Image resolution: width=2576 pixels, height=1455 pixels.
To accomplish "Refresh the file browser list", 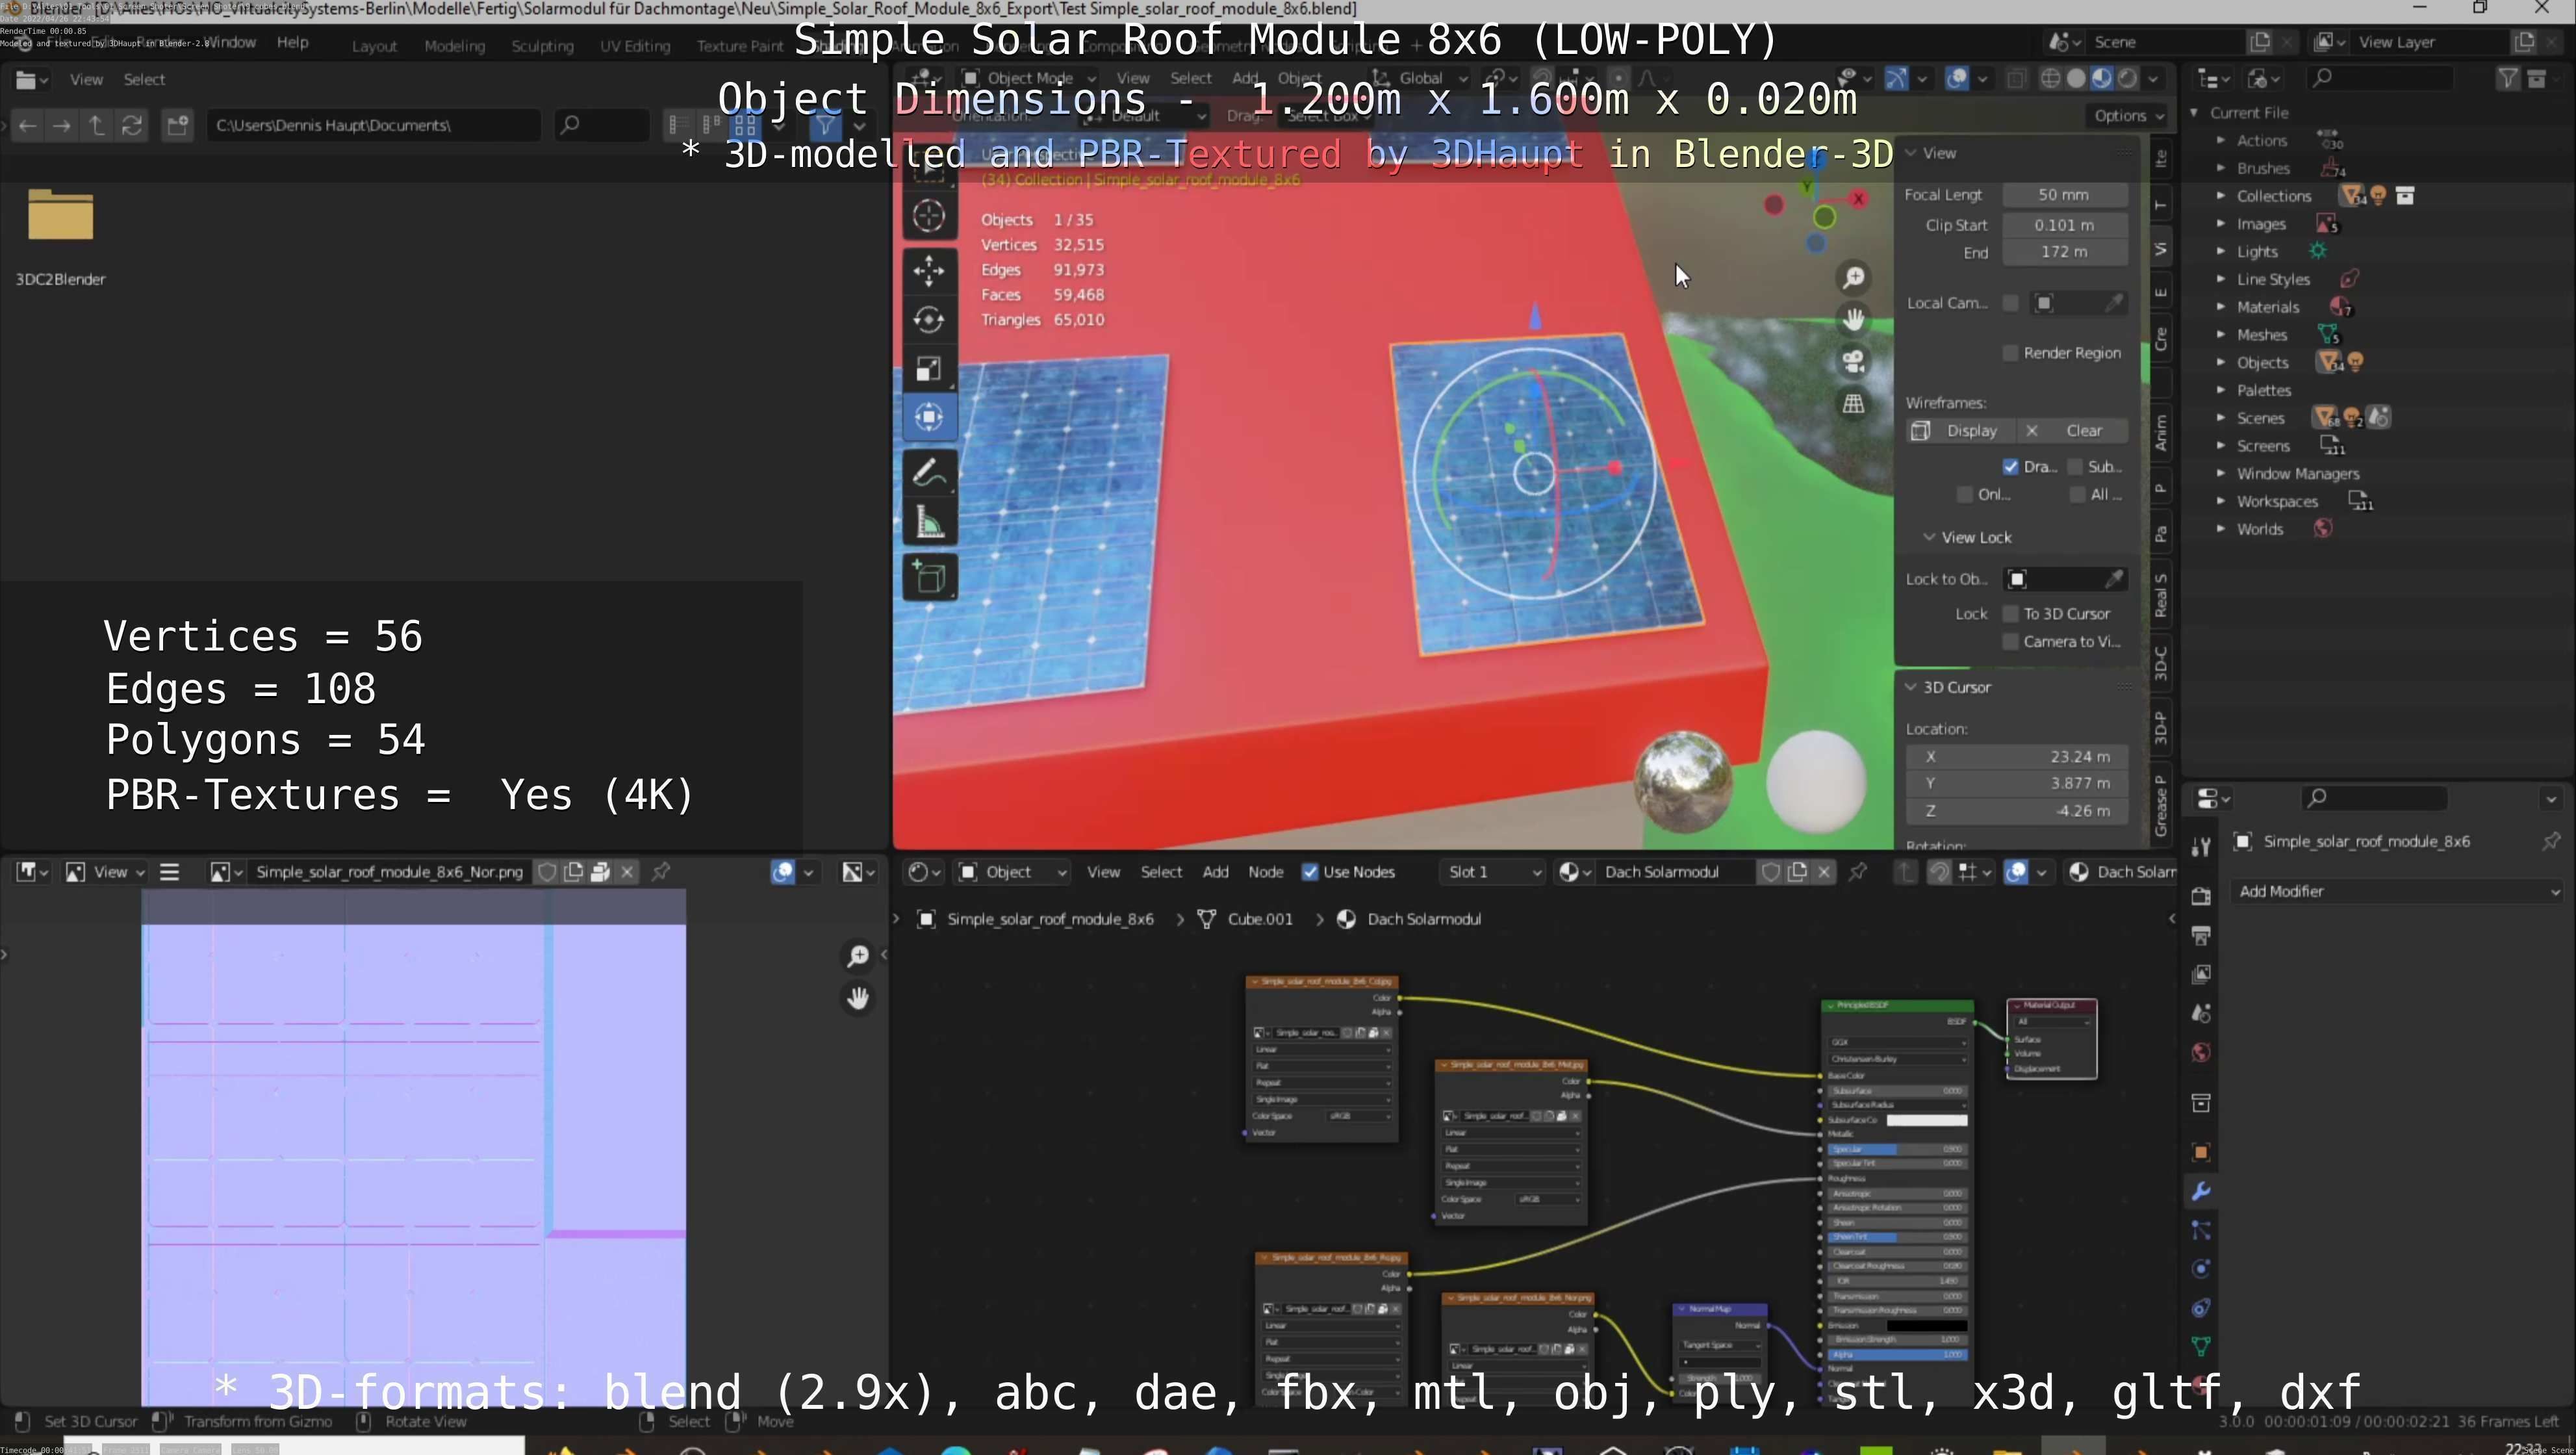I will [x=131, y=125].
